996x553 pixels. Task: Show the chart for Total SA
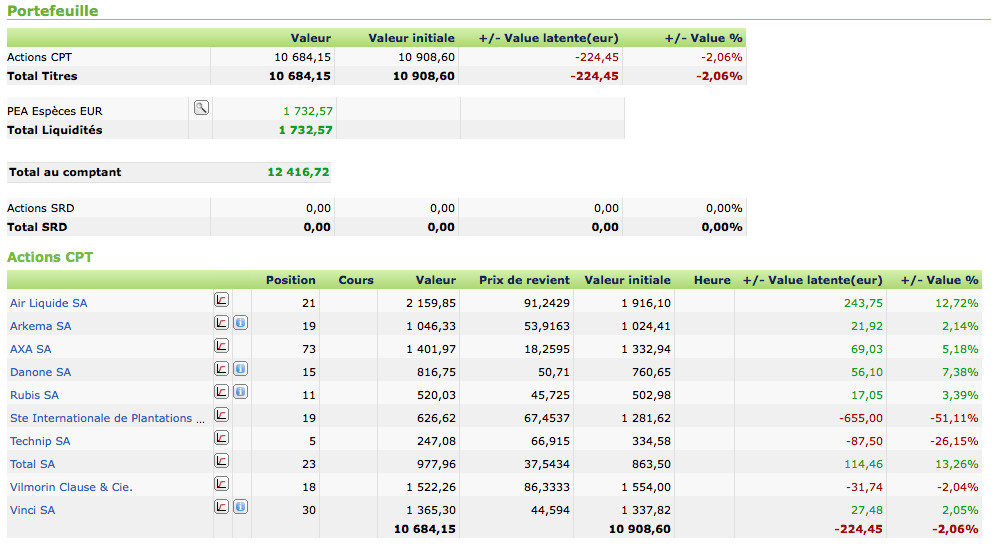(x=221, y=461)
